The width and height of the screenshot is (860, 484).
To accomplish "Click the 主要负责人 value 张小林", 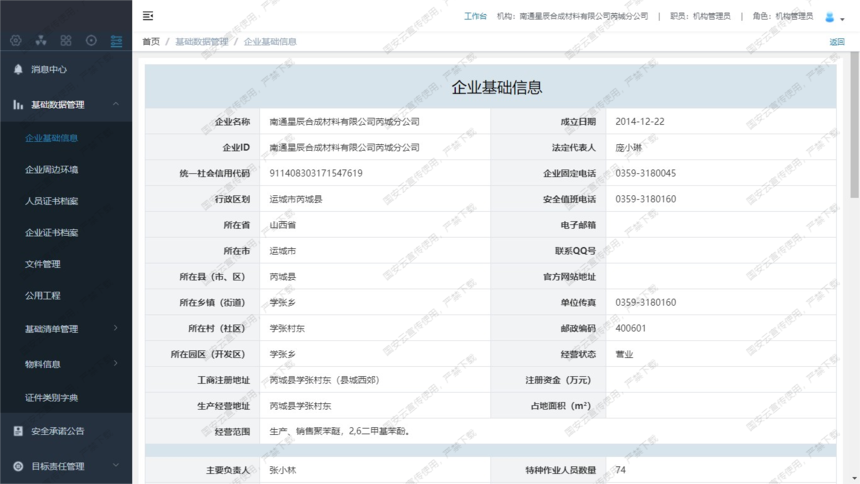I will [x=283, y=470].
